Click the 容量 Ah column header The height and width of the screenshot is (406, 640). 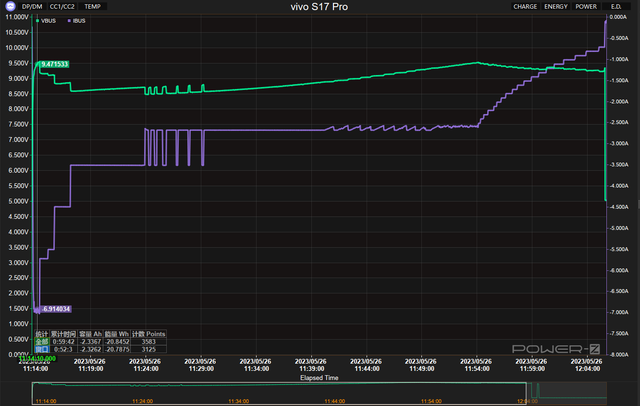pyautogui.click(x=90, y=334)
